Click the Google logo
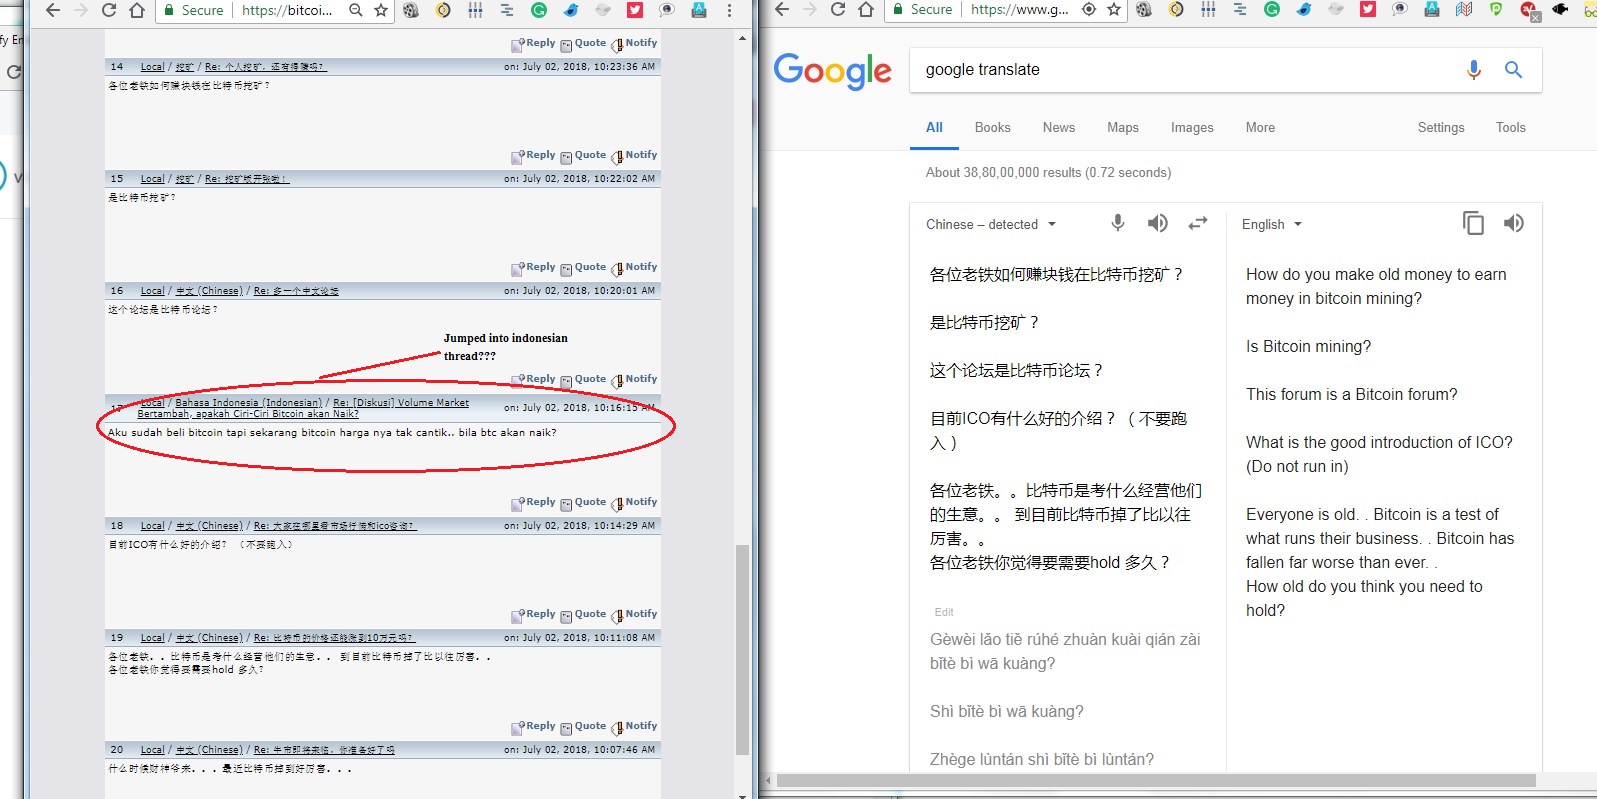1597x799 pixels. pos(832,71)
